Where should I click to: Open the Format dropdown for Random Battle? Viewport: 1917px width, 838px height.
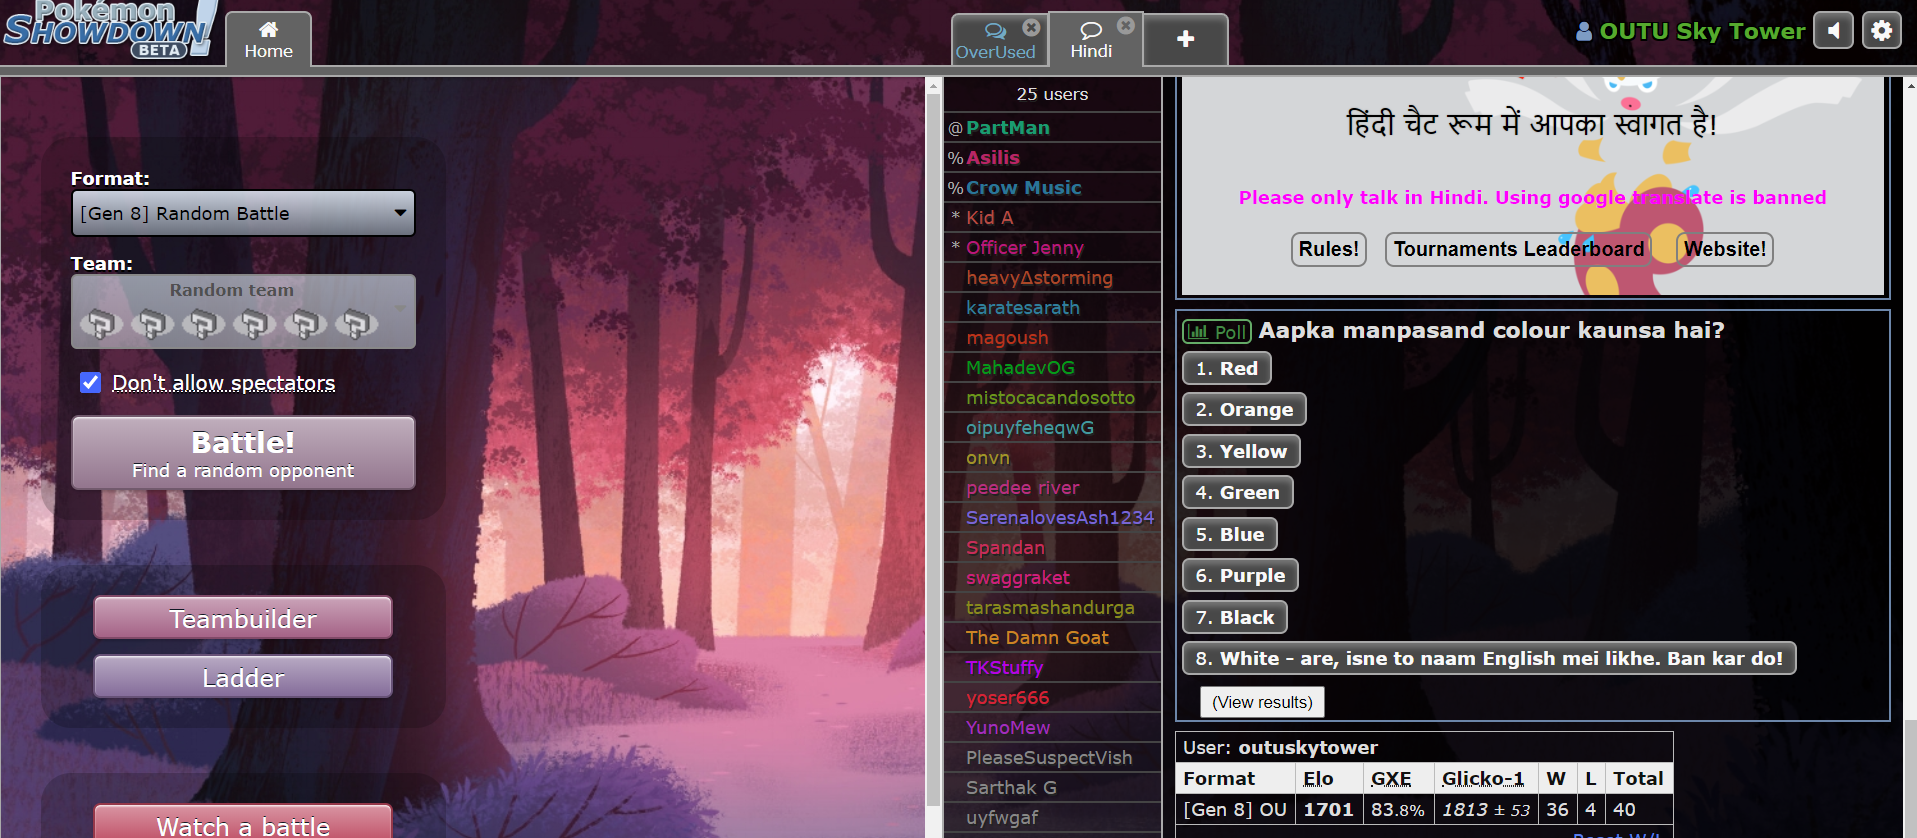243,213
